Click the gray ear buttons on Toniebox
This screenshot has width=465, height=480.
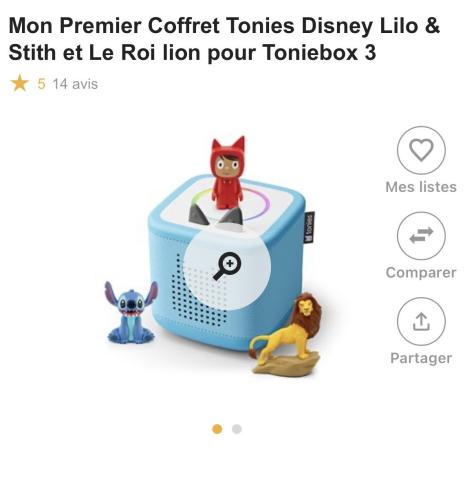click(216, 214)
